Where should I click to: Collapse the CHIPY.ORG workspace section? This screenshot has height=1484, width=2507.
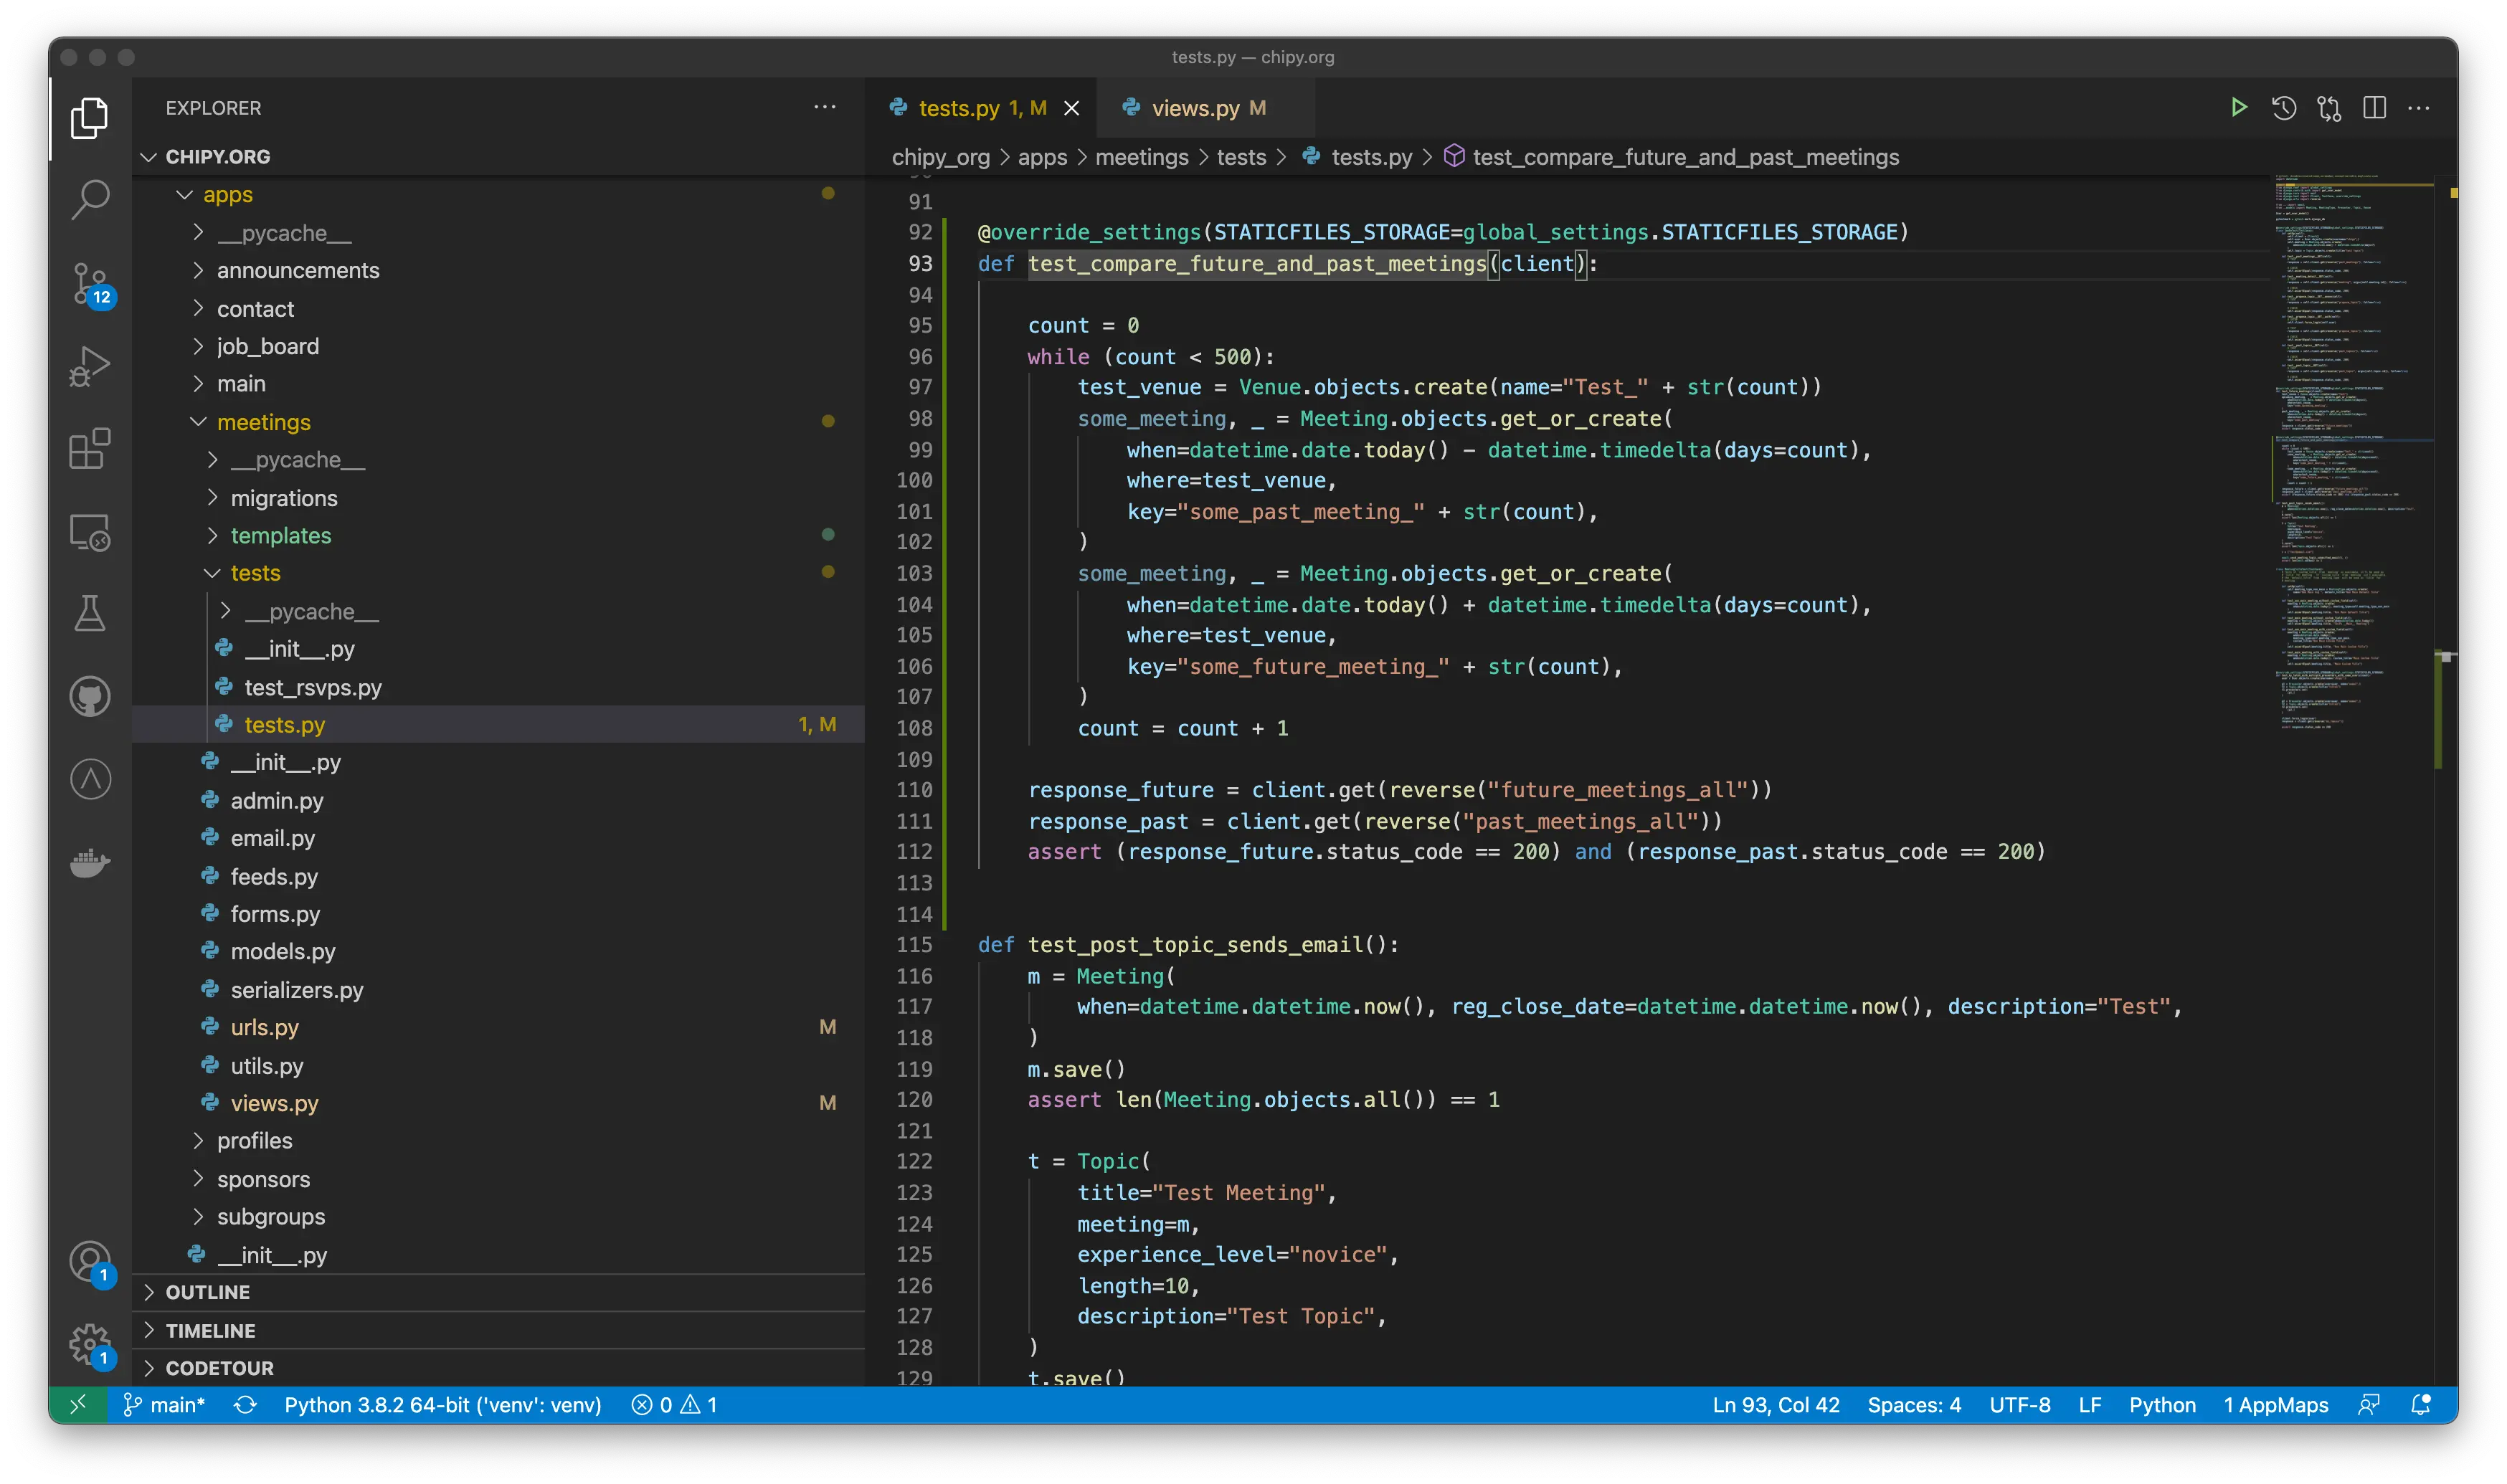pyautogui.click(x=498, y=157)
